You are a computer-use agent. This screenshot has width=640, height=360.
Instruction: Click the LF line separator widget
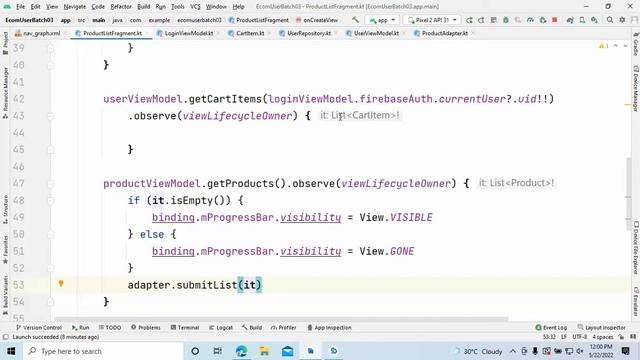pyautogui.click(x=564, y=337)
